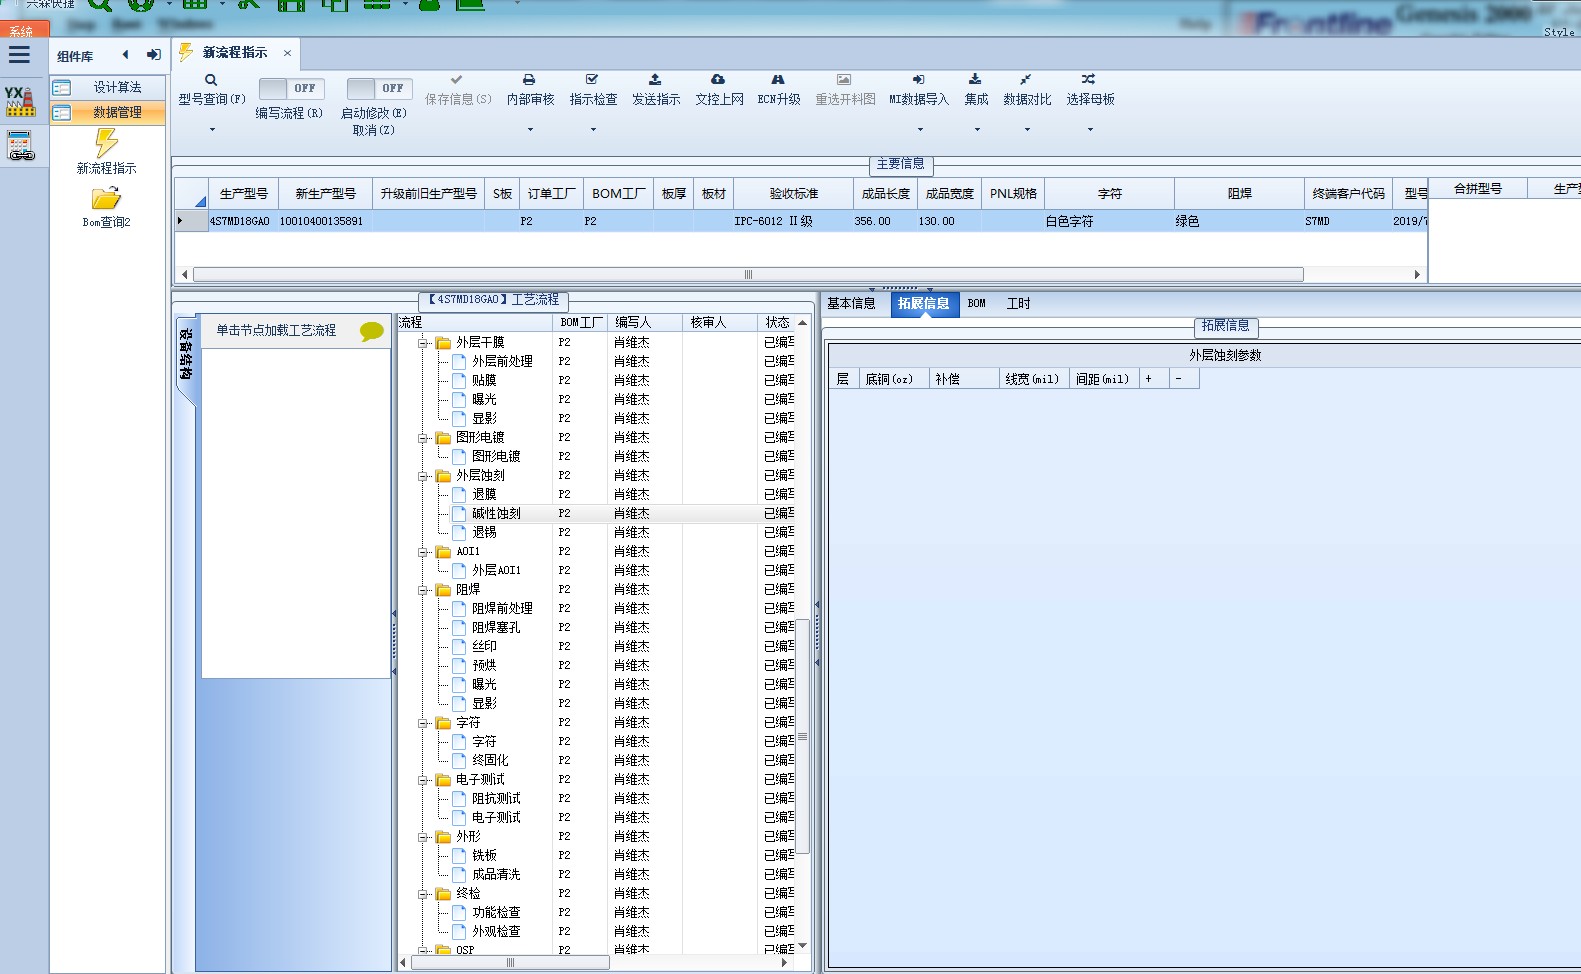Click the yellow speech bubble icon

[x=371, y=331]
